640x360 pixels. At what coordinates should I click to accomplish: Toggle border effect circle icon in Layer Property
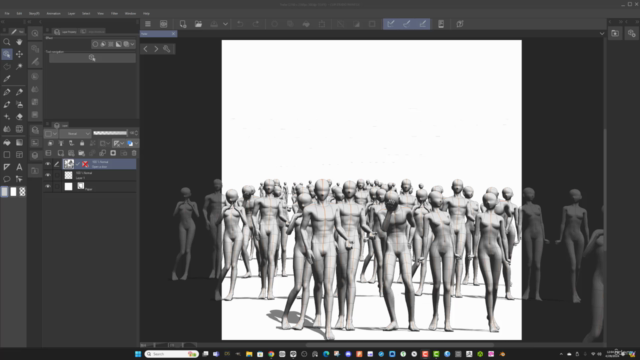click(95, 44)
